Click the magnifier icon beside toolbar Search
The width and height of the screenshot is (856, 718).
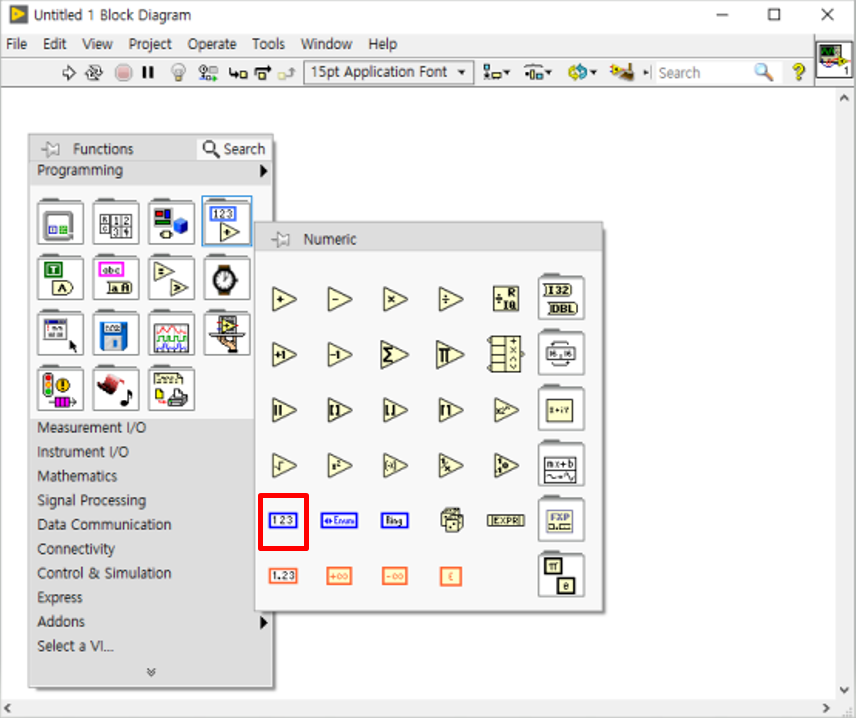click(x=763, y=72)
